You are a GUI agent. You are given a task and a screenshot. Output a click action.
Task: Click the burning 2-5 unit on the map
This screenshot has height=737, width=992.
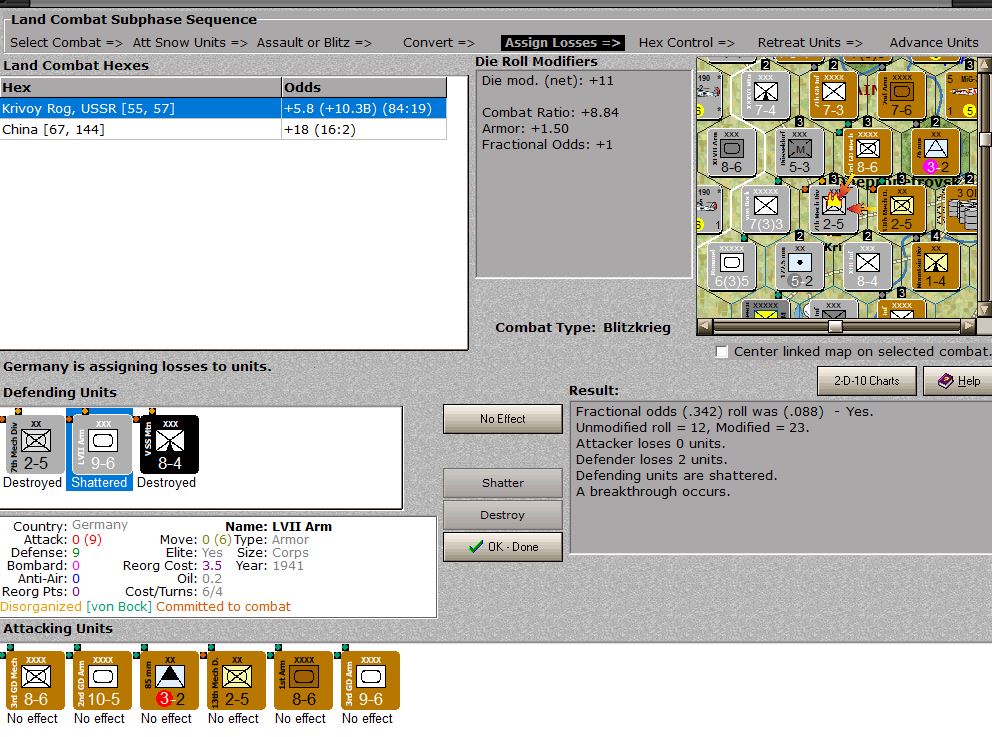[833, 211]
